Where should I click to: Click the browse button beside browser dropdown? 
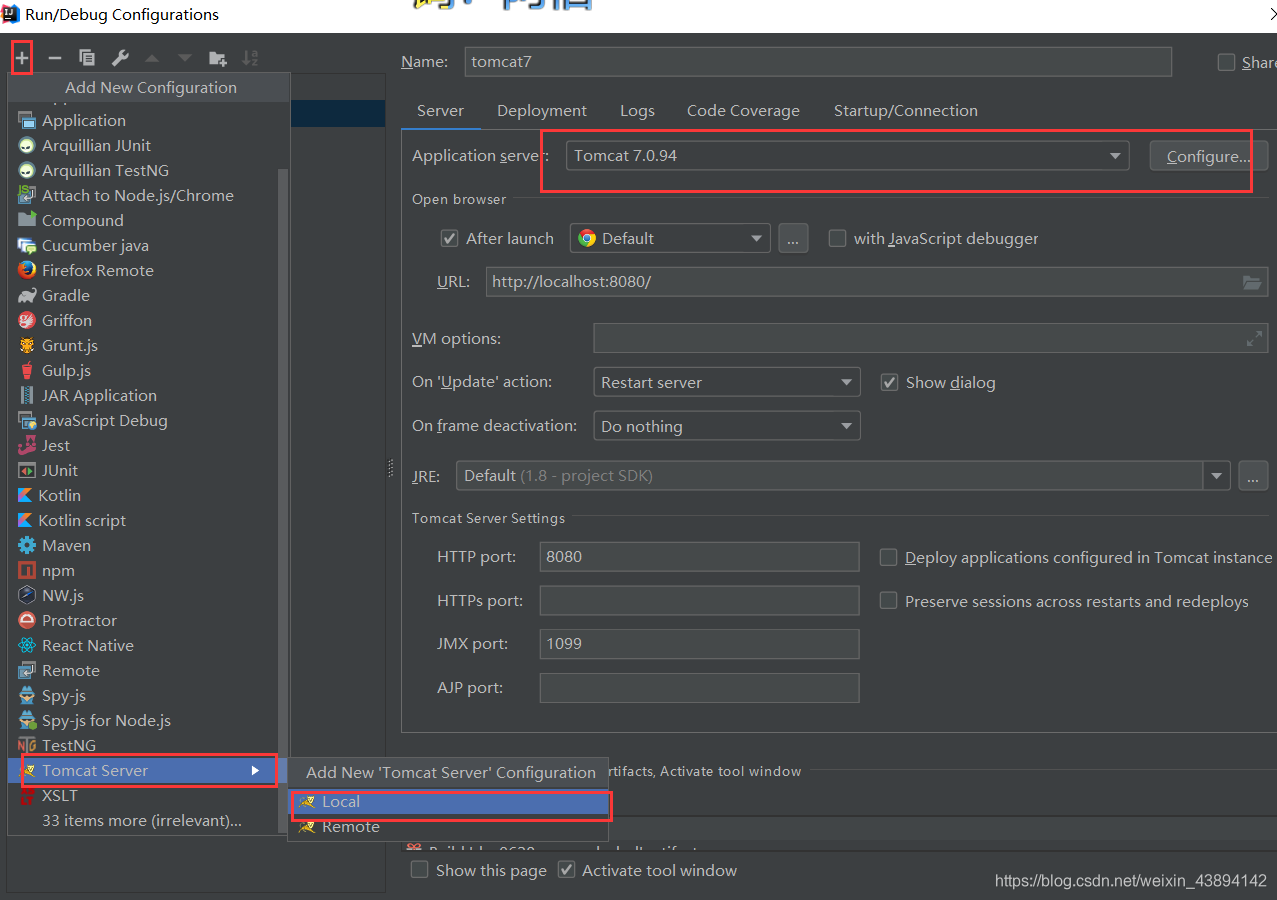[x=793, y=238]
